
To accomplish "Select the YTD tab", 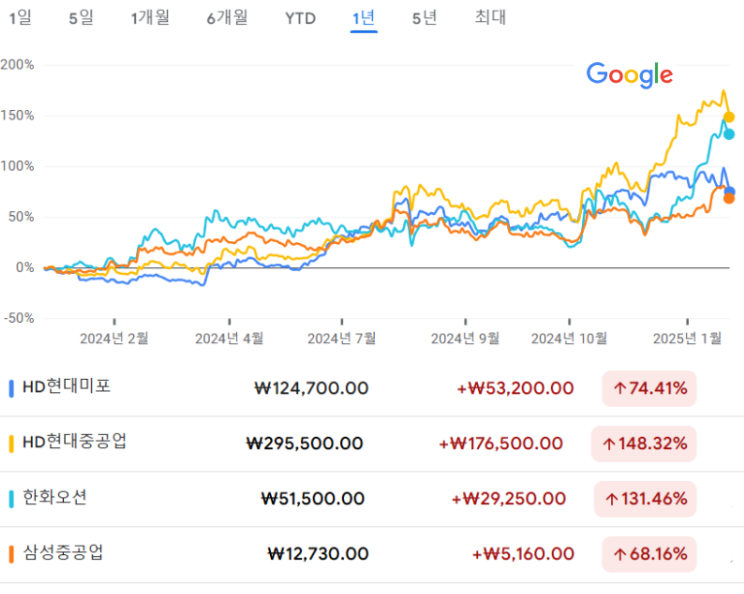I will tap(300, 19).
